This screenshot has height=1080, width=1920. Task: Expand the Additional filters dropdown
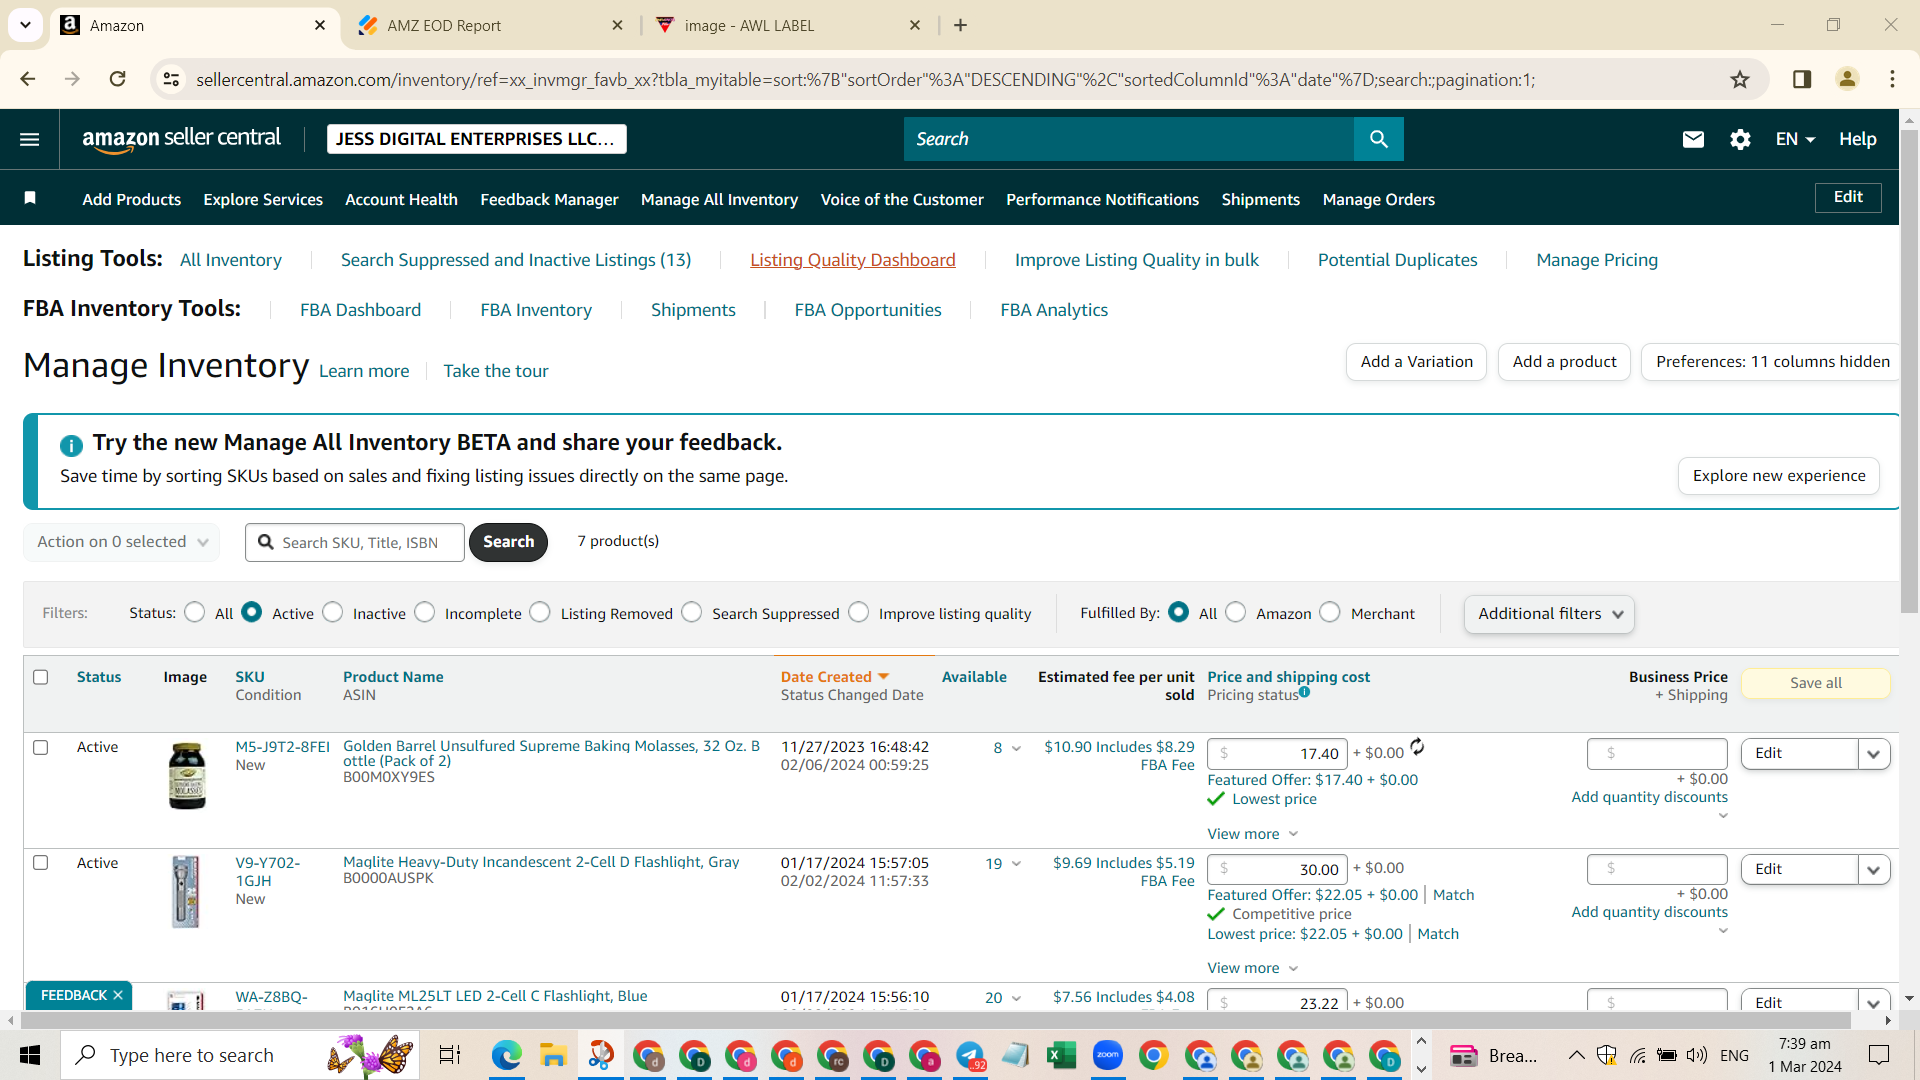(1549, 614)
